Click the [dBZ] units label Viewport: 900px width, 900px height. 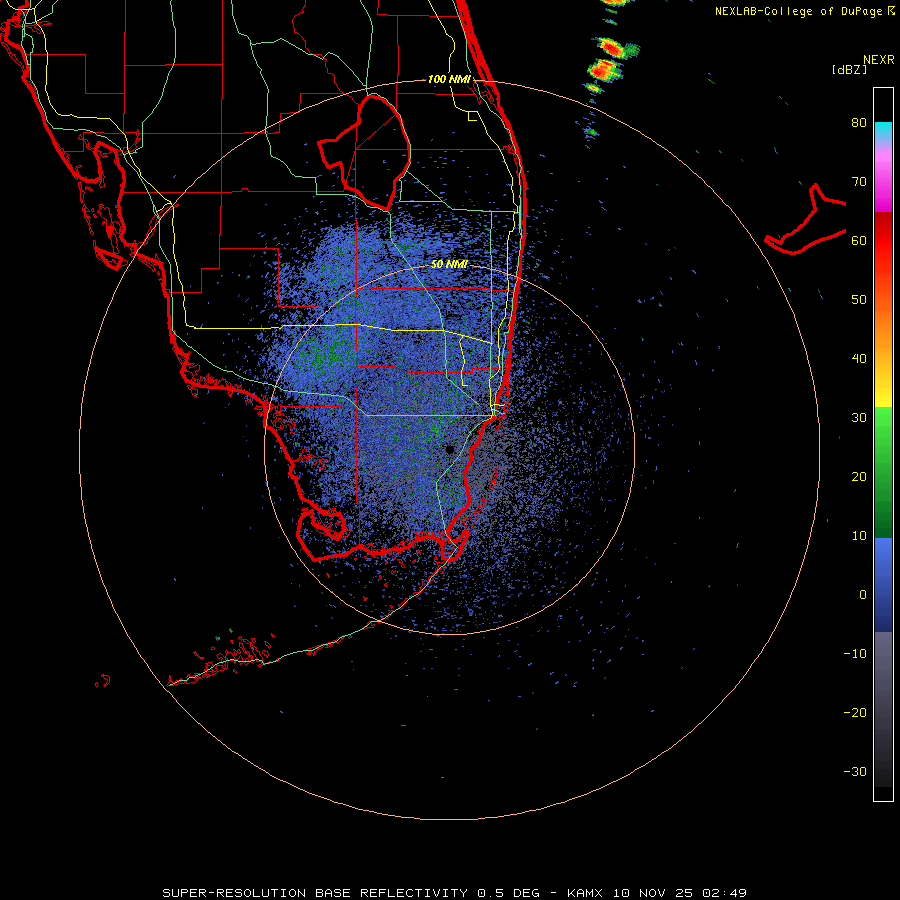click(x=849, y=70)
